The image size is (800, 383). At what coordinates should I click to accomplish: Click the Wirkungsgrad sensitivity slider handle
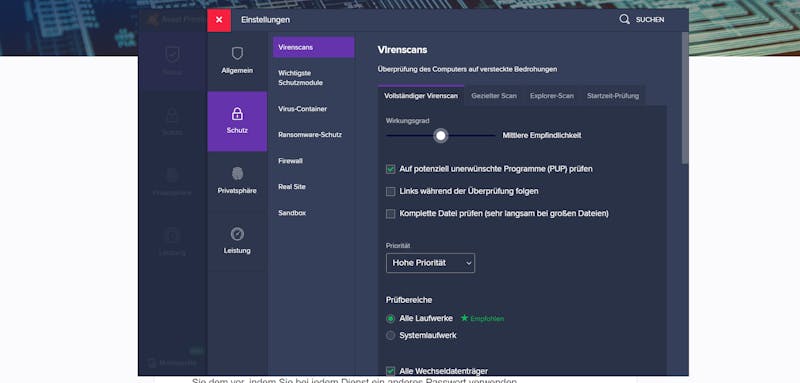tap(441, 136)
